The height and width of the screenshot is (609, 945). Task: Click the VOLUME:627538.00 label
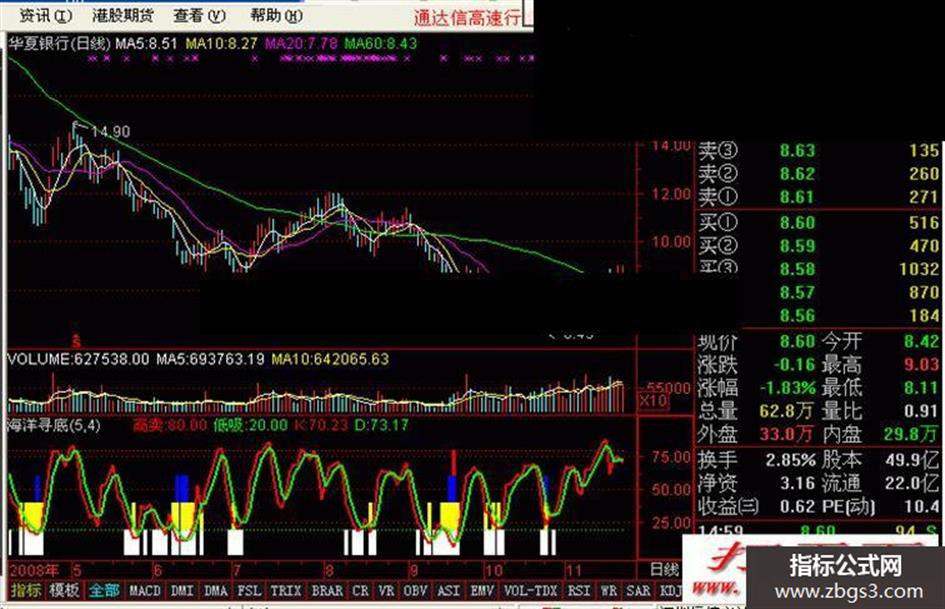pyautogui.click(x=78, y=359)
